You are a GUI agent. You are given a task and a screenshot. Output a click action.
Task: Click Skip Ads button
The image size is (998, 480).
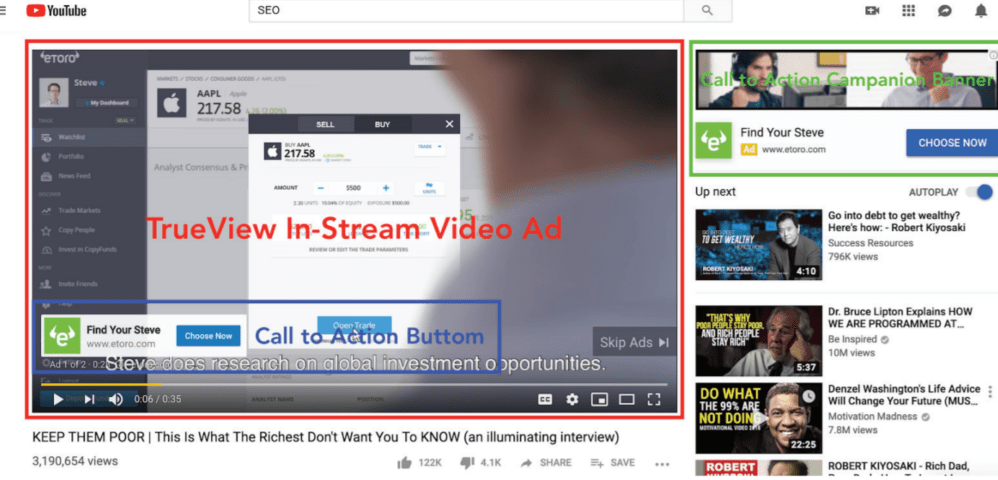pyautogui.click(x=634, y=342)
